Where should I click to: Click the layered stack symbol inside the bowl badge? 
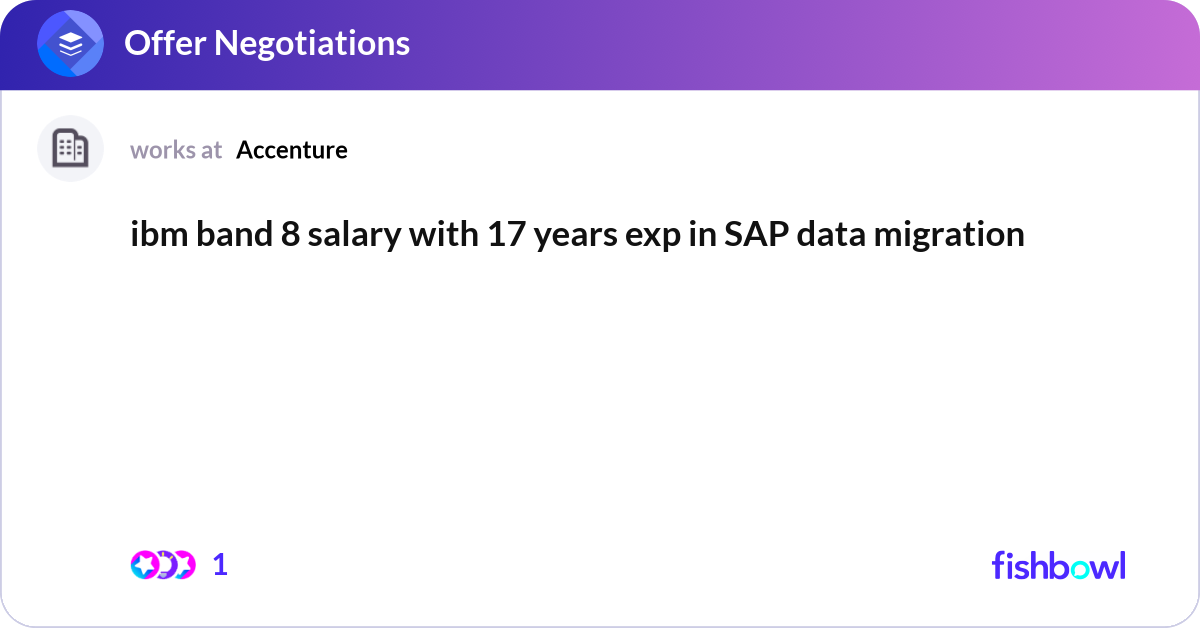tap(70, 43)
